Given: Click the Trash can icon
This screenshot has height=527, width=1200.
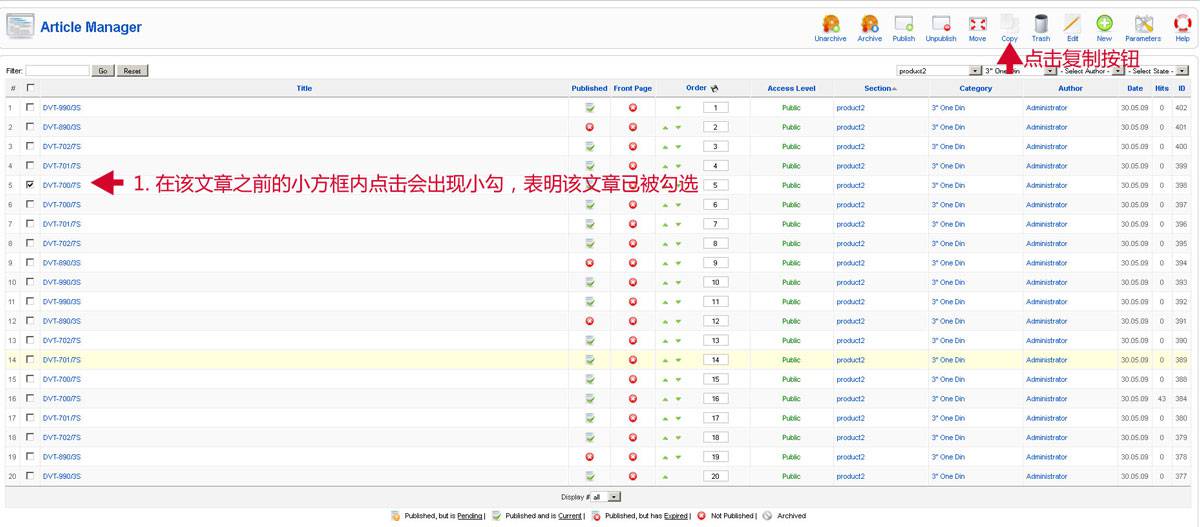Looking at the screenshot, I should (x=1041, y=24).
